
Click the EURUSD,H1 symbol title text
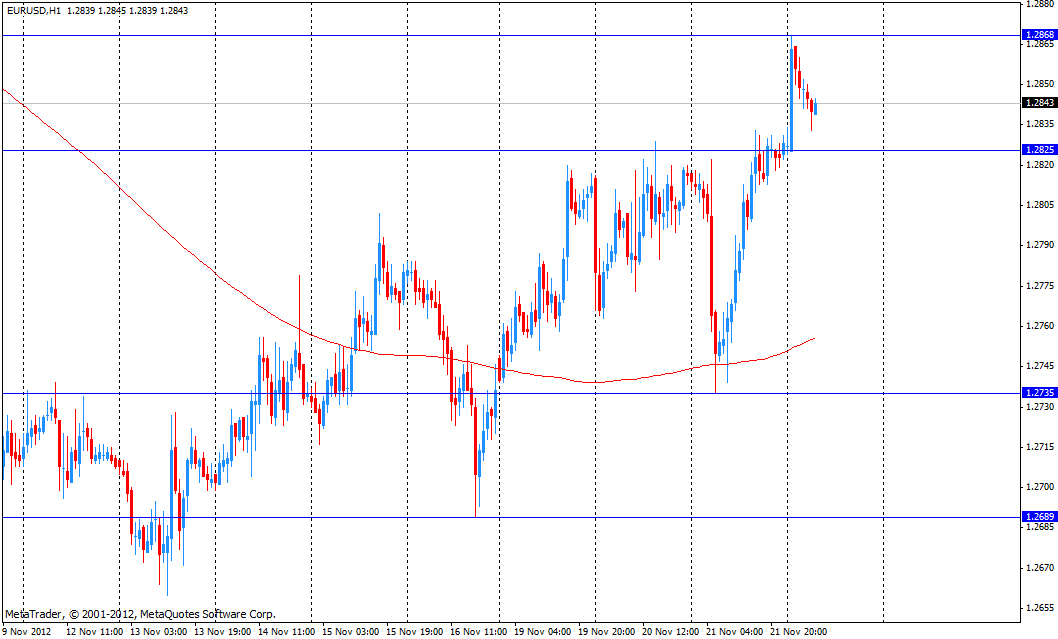pyautogui.click(x=34, y=11)
